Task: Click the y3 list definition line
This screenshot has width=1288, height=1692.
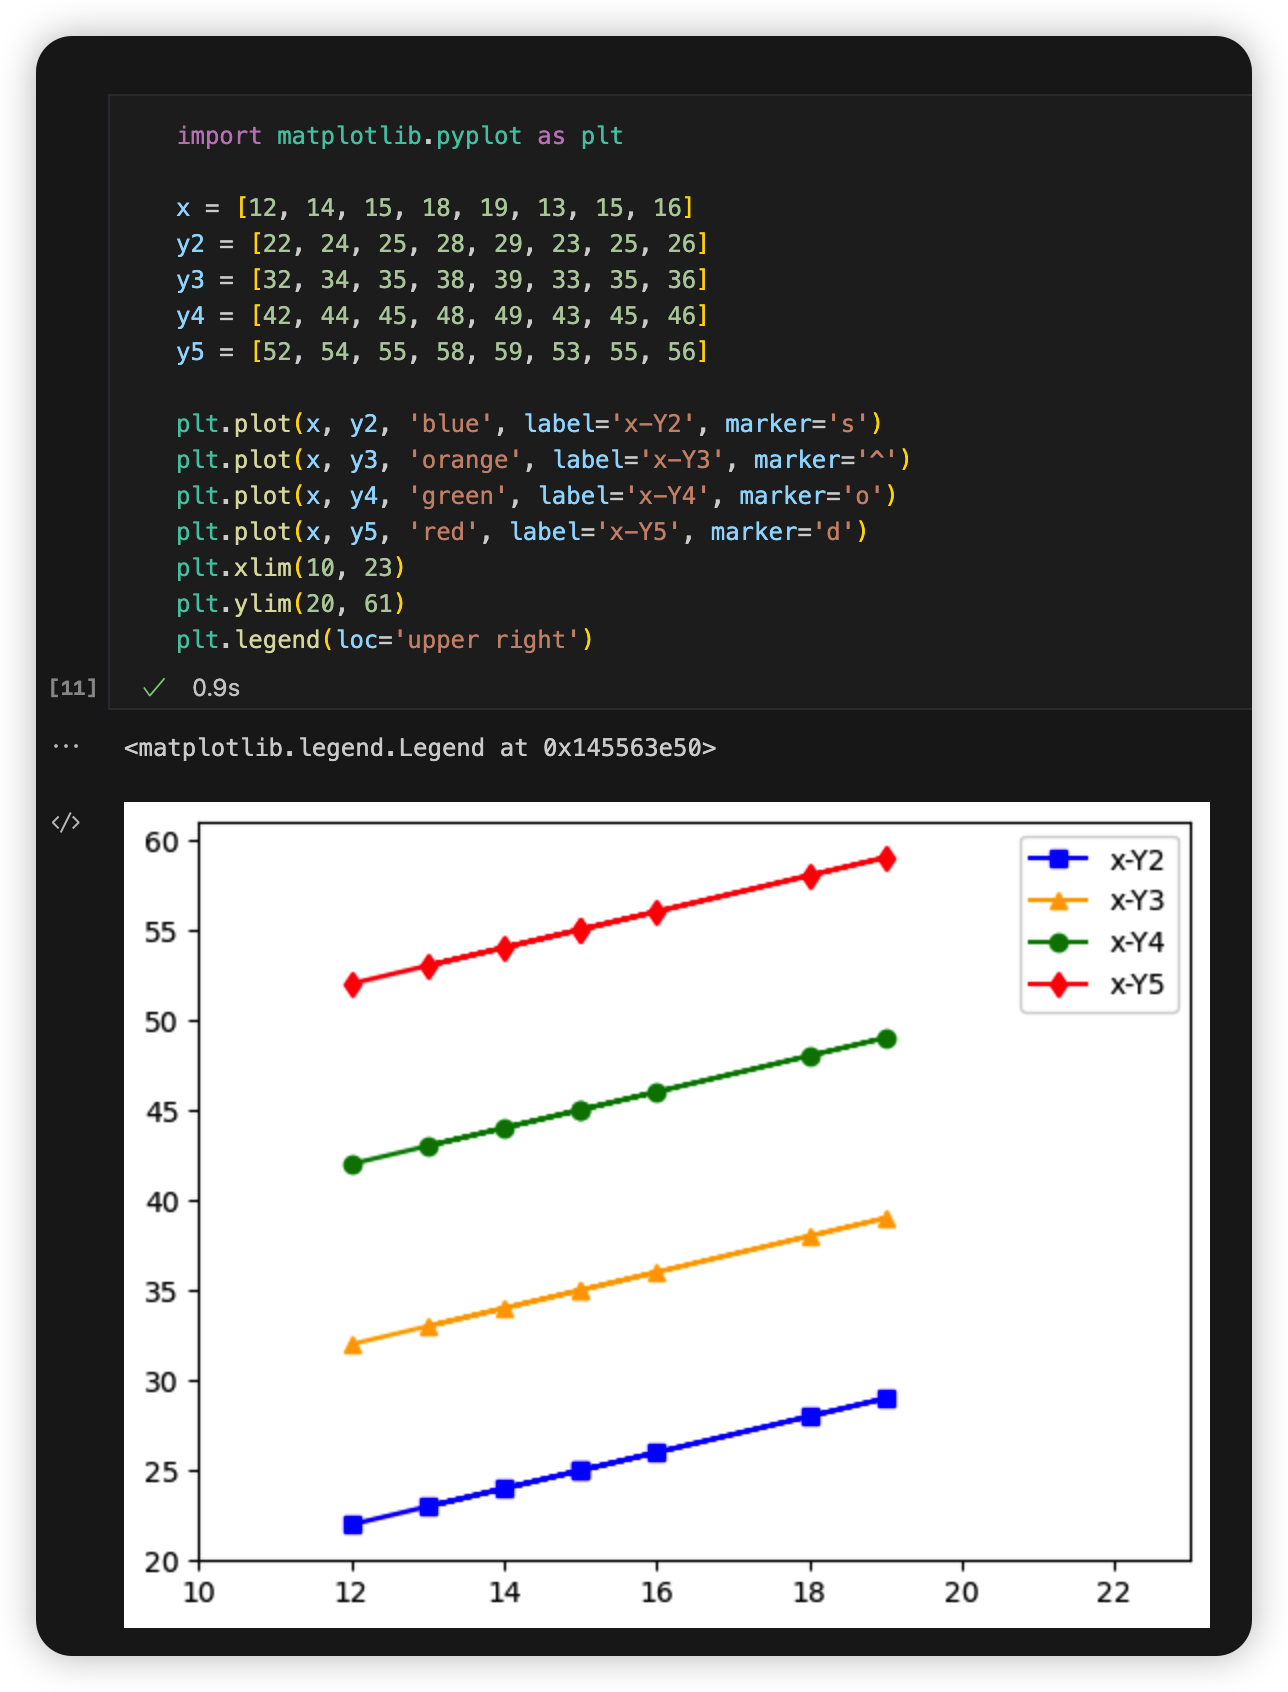Action: pos(442,280)
